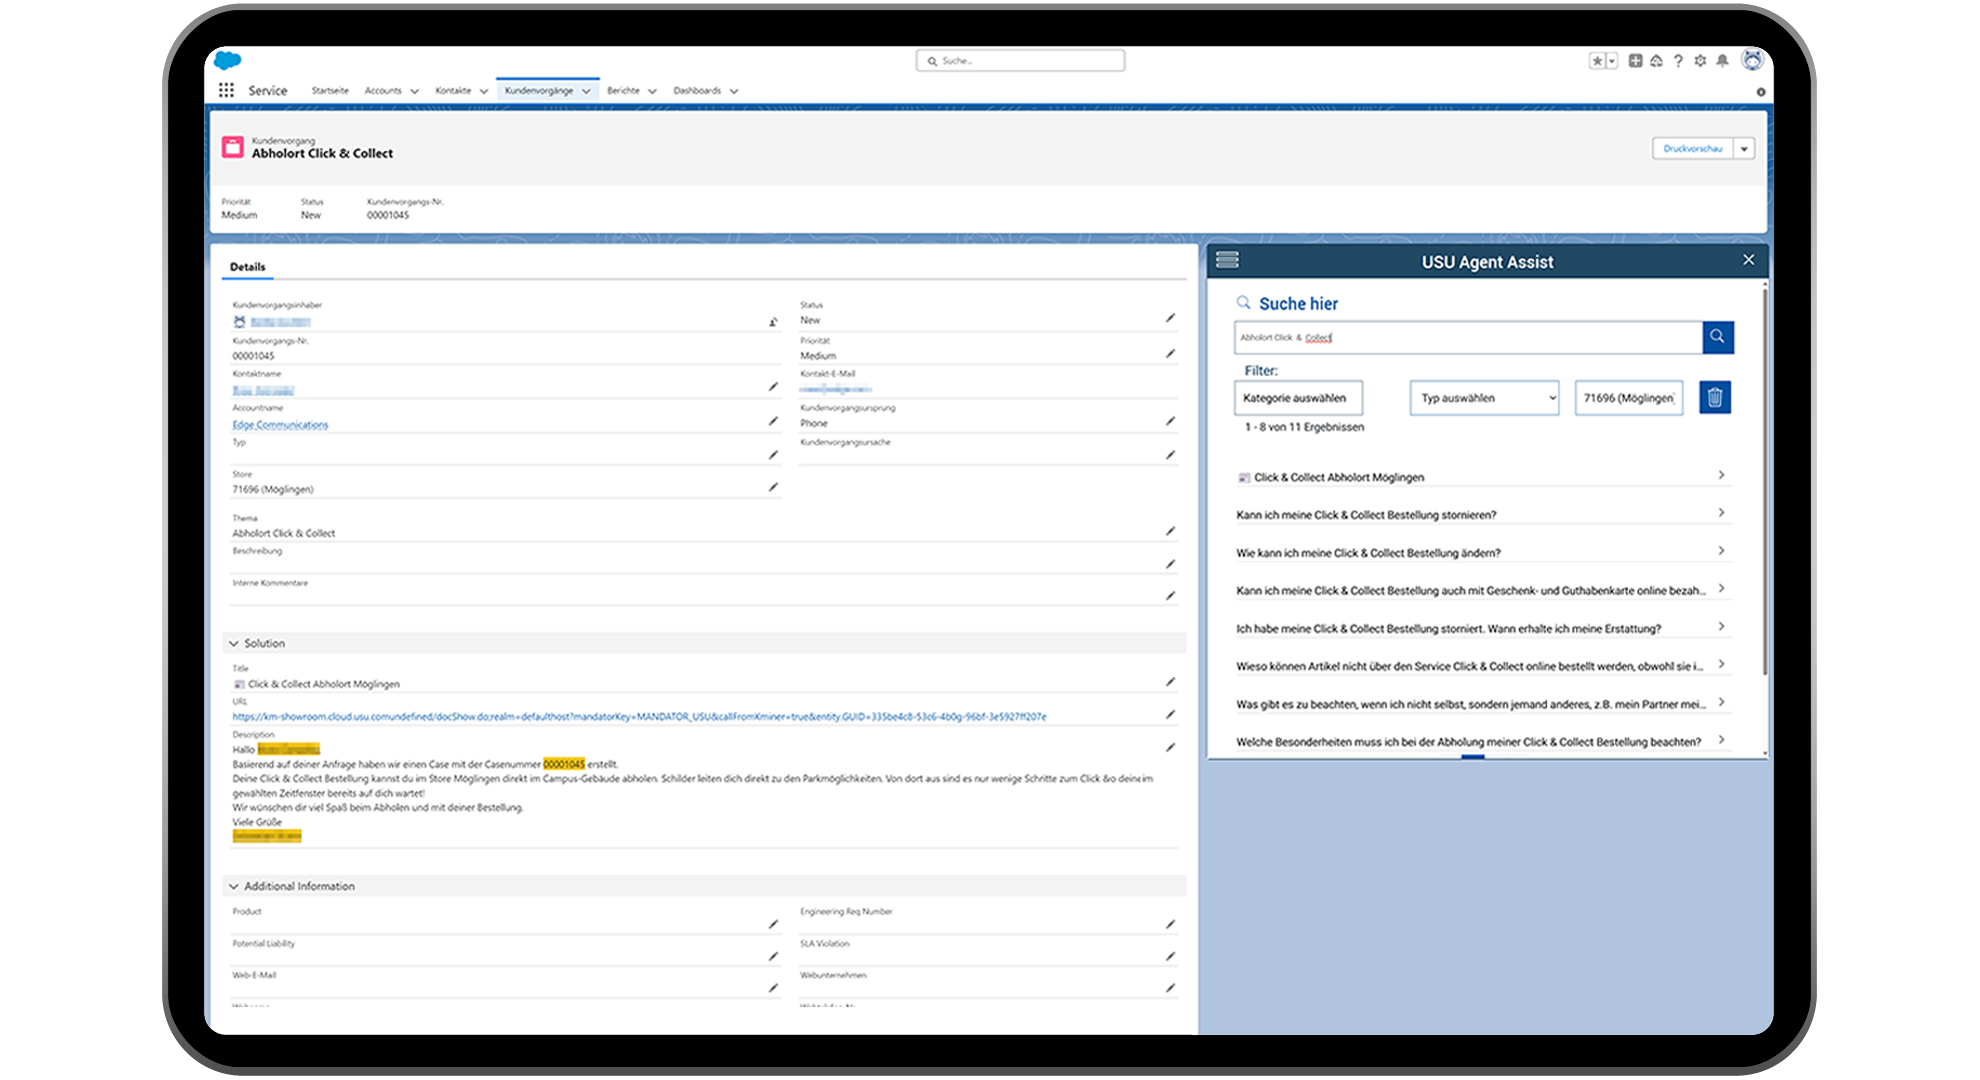Edit the Beschreibung field pencil
The height and width of the screenshot is (1080, 1980).
point(1170,564)
